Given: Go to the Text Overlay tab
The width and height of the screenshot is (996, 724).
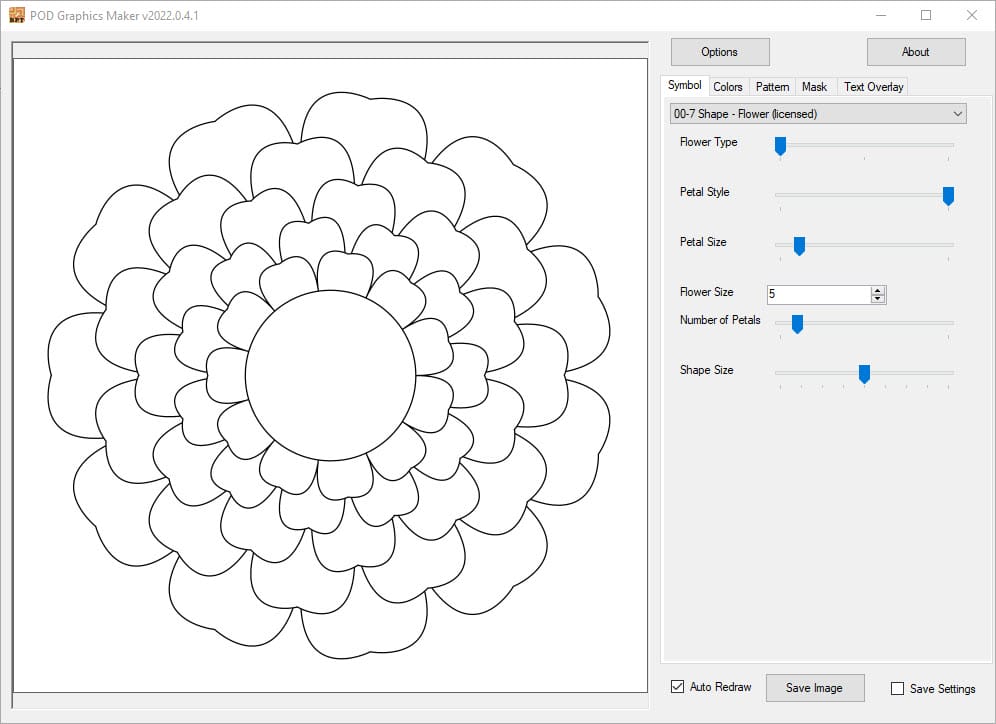Looking at the screenshot, I should pyautogui.click(x=873, y=87).
